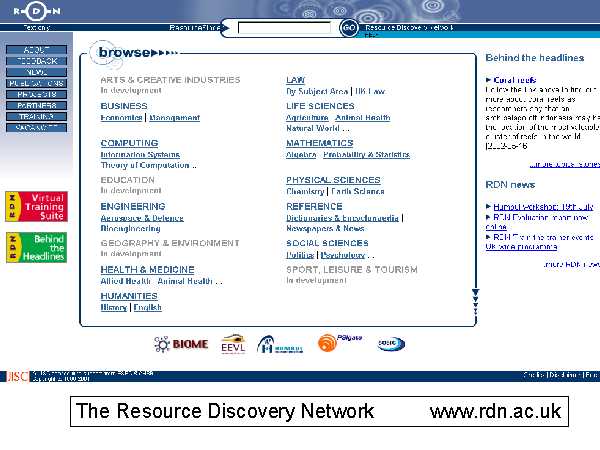Open Dictionaries & Encyclopaedia link
The image size is (600, 450).
click(342, 218)
